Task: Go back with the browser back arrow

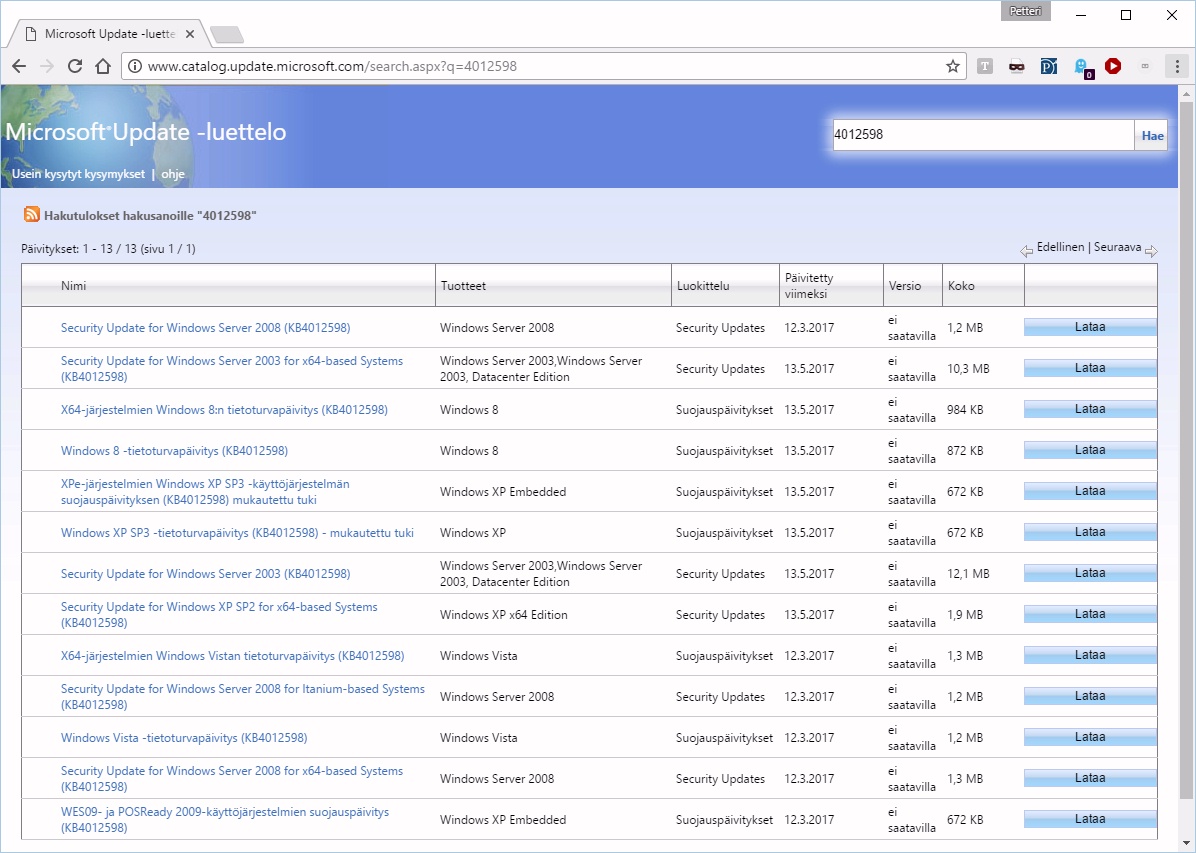Action: (19, 66)
